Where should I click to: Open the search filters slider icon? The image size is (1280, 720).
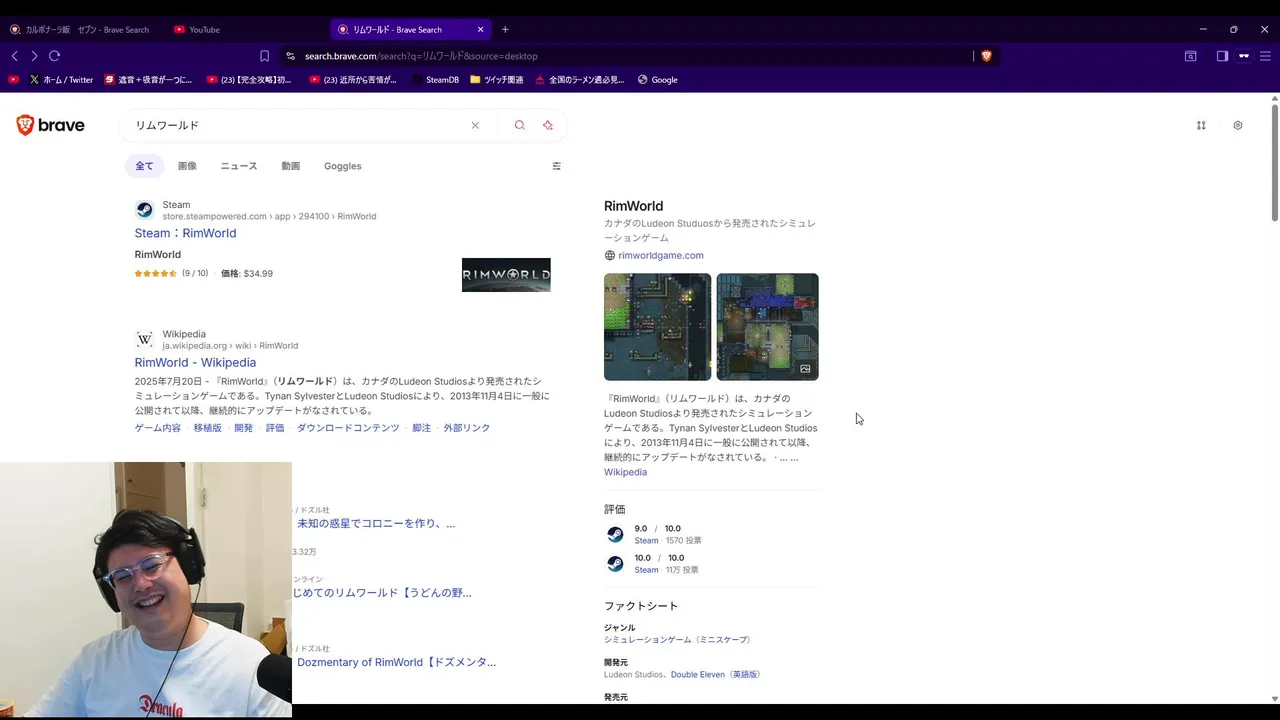click(557, 166)
